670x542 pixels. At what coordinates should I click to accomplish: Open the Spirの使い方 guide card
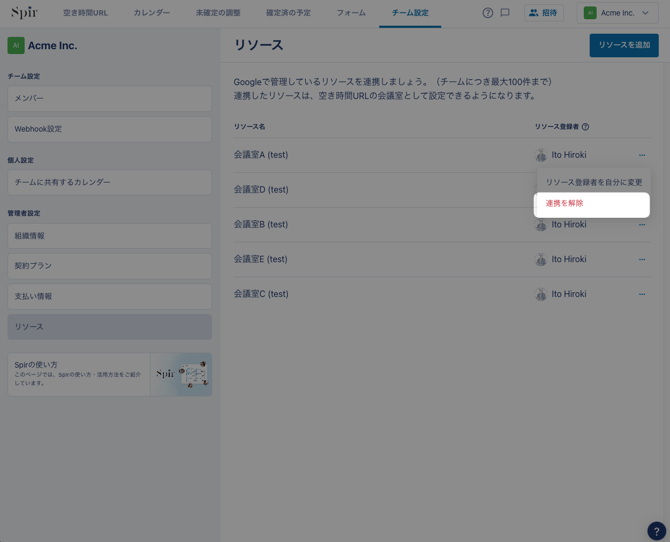click(109, 374)
